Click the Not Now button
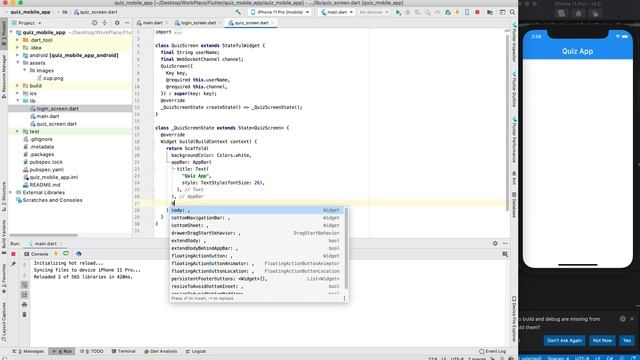Screen dimensions: 640x360 [602, 340]
